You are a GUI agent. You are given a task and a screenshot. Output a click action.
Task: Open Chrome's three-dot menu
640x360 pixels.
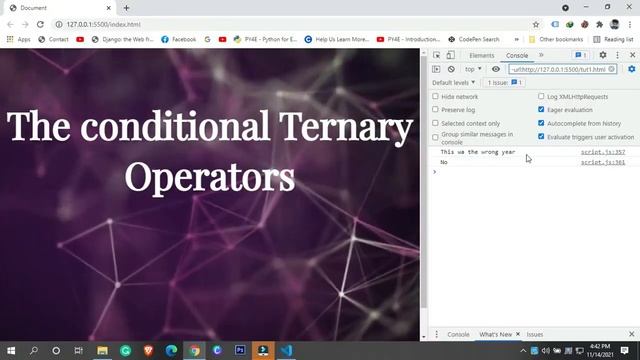click(630, 24)
